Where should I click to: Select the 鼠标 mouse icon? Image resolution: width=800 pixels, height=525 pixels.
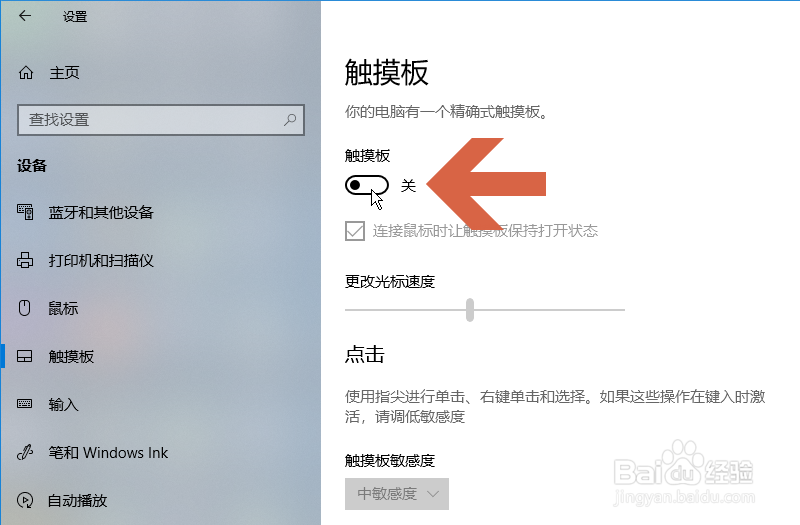coord(24,308)
